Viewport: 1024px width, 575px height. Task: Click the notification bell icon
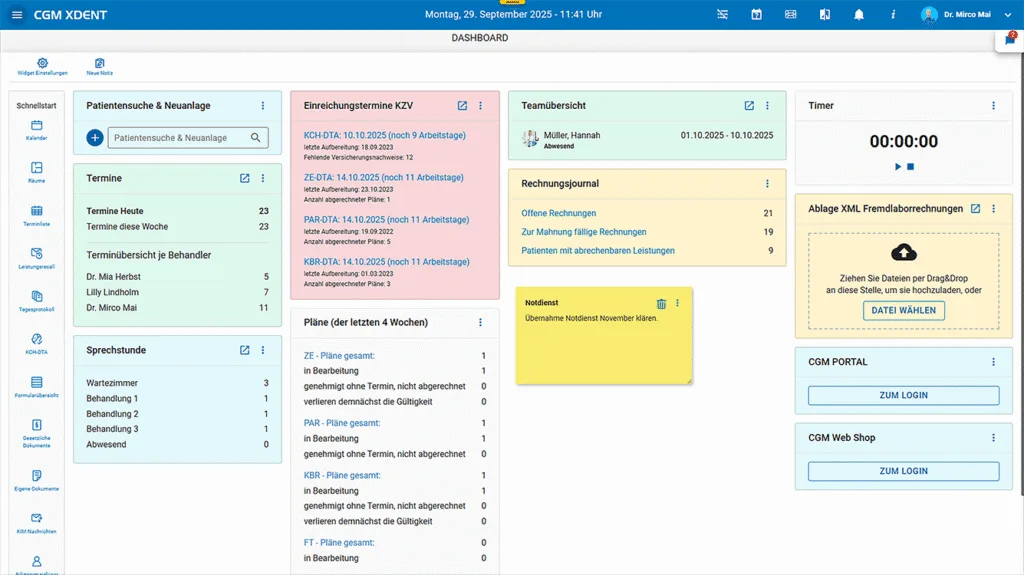click(x=858, y=15)
